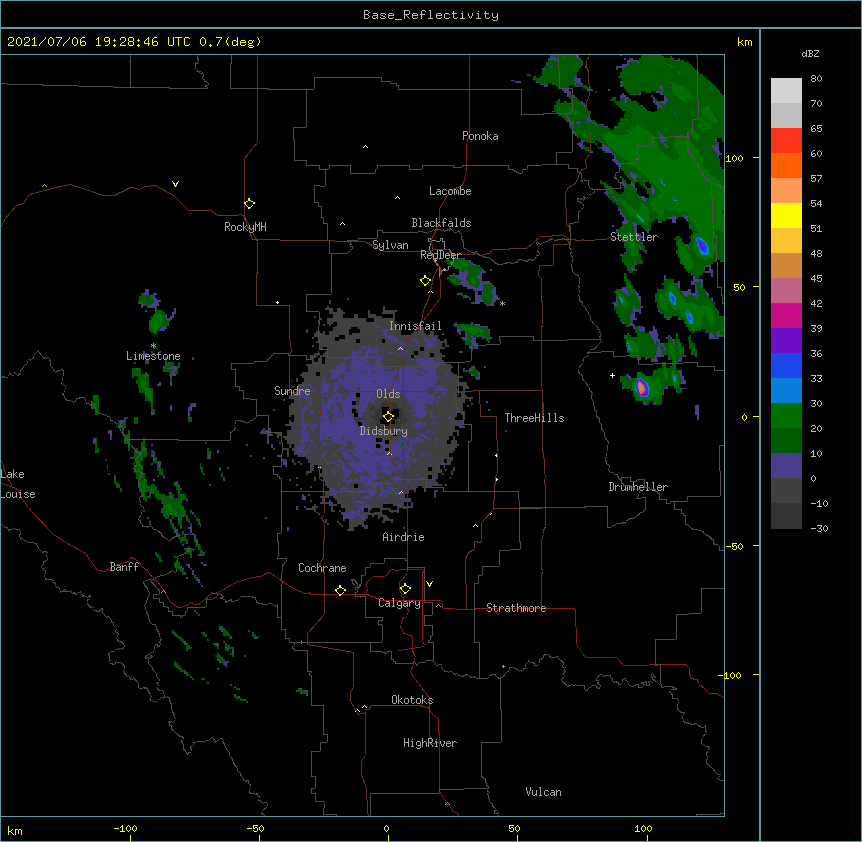This screenshot has height=842, width=862.
Task: Click the light blue 30-33 dBZ legend swatch
Action: coord(786,390)
